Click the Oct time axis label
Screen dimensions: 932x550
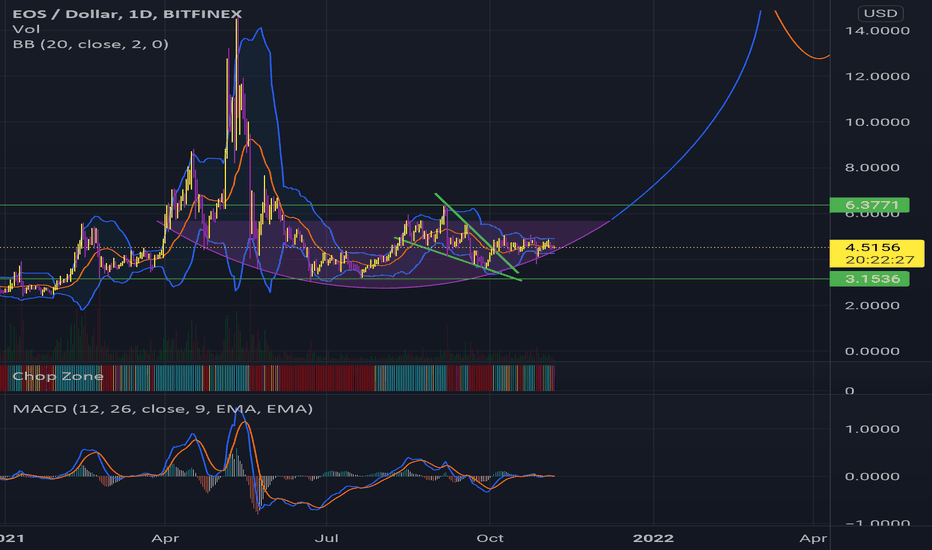tap(490, 539)
